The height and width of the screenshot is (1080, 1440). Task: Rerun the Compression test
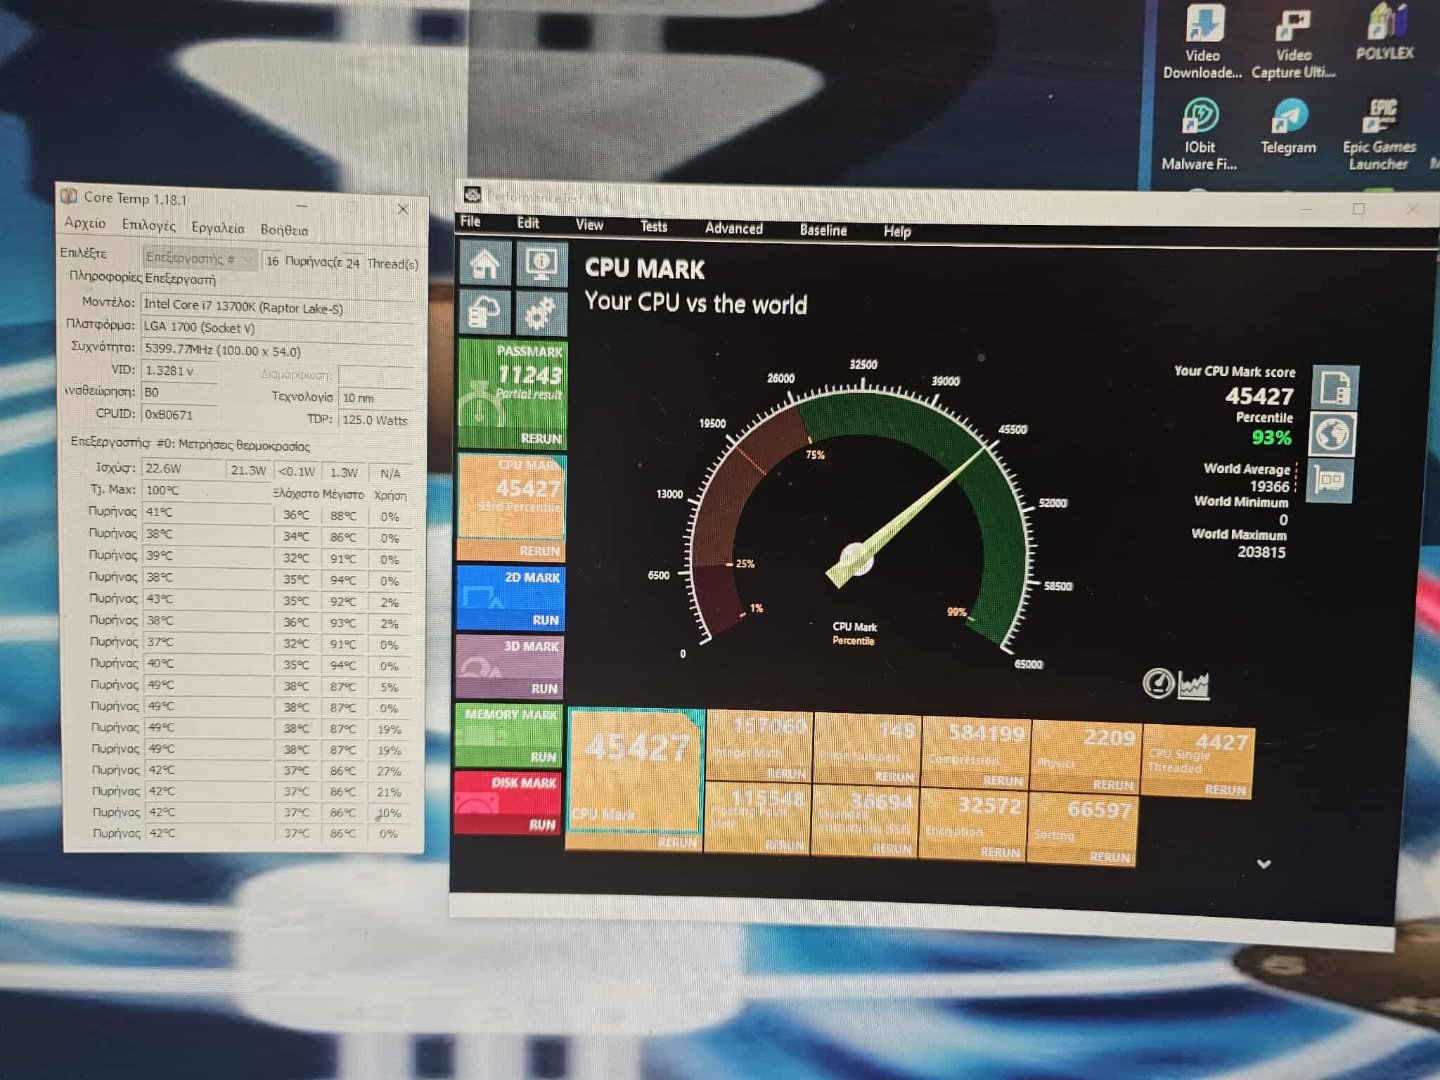tap(1003, 781)
